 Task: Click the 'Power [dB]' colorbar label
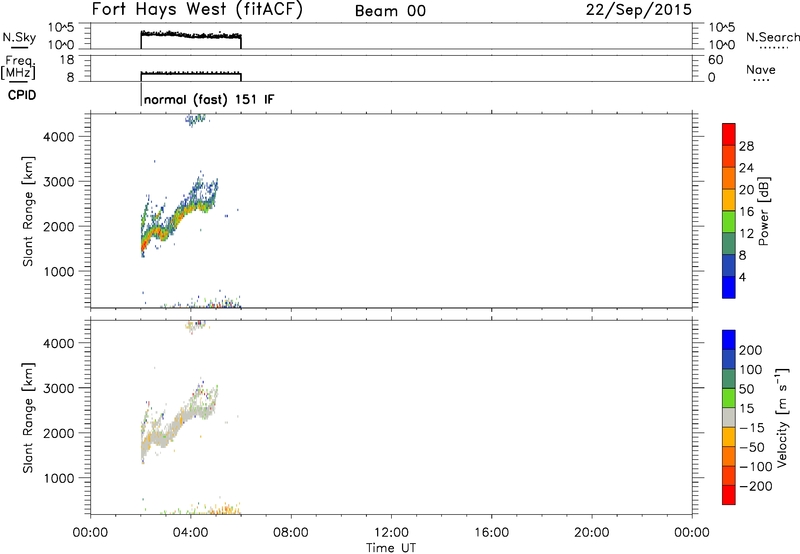pyautogui.click(x=763, y=211)
